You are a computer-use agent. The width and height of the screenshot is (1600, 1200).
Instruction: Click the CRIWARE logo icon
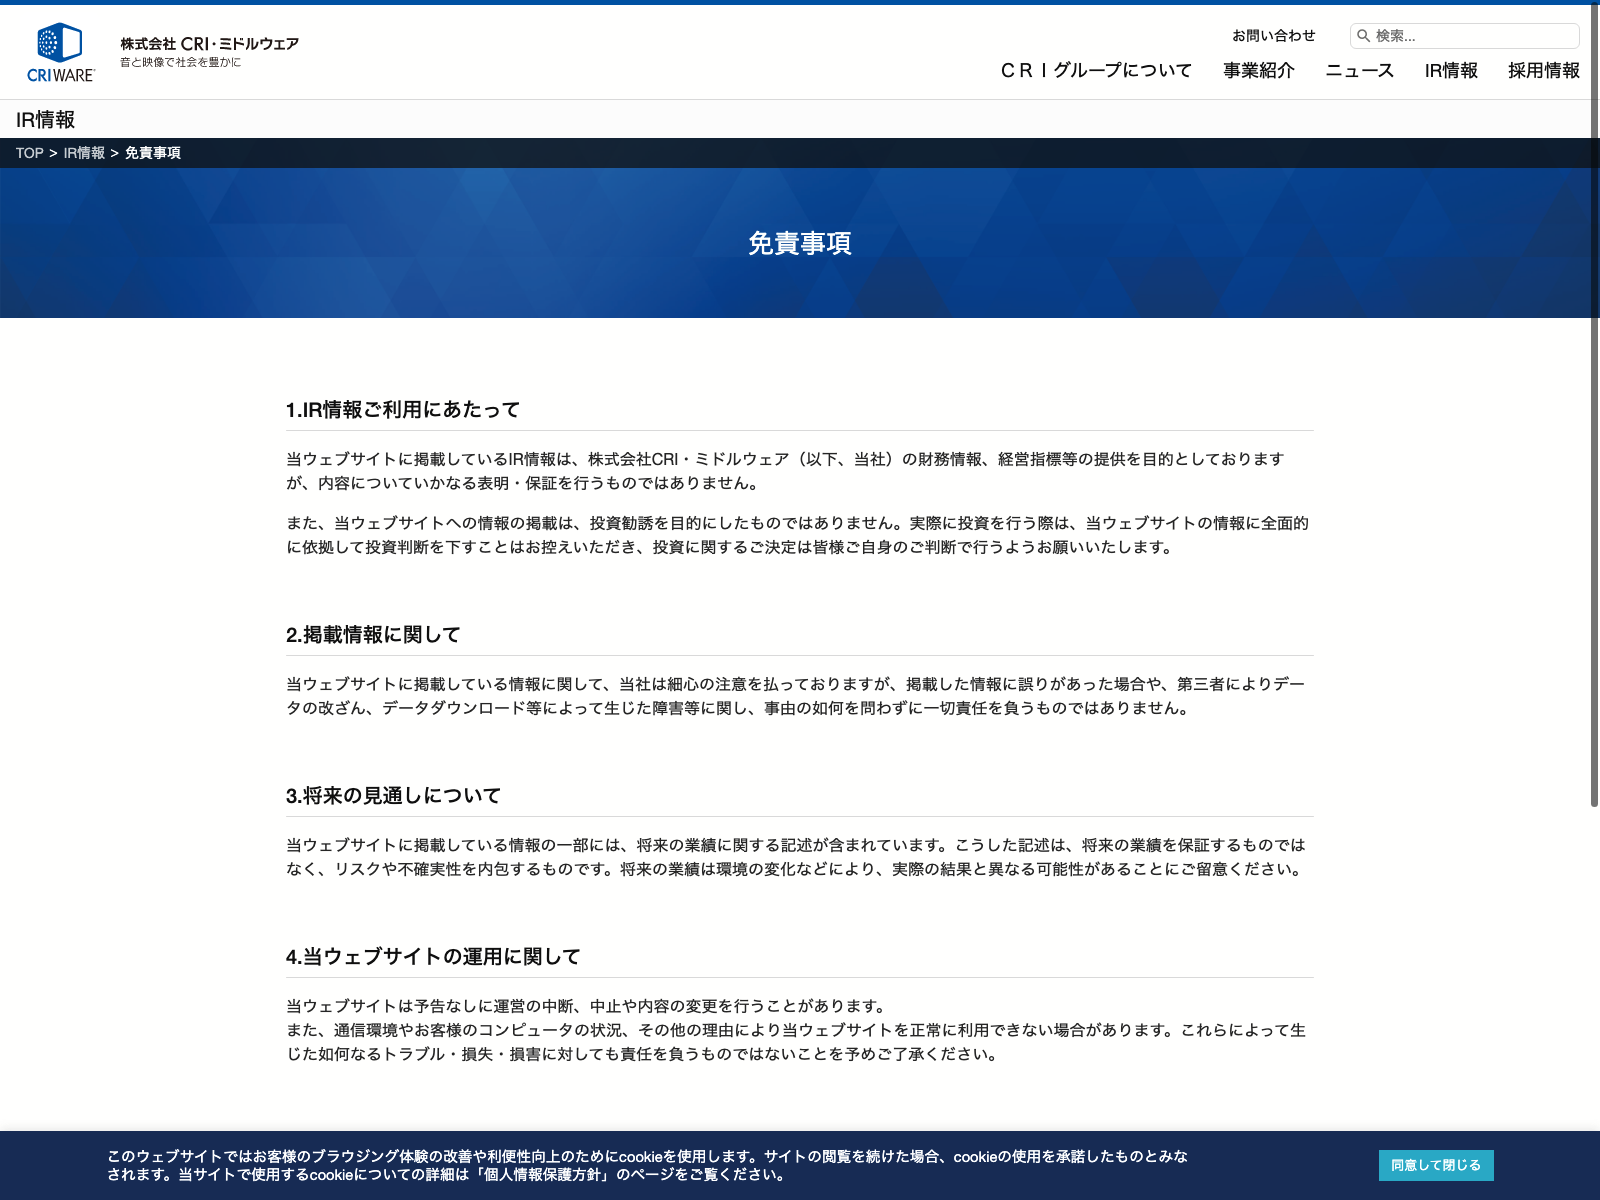tap(60, 52)
